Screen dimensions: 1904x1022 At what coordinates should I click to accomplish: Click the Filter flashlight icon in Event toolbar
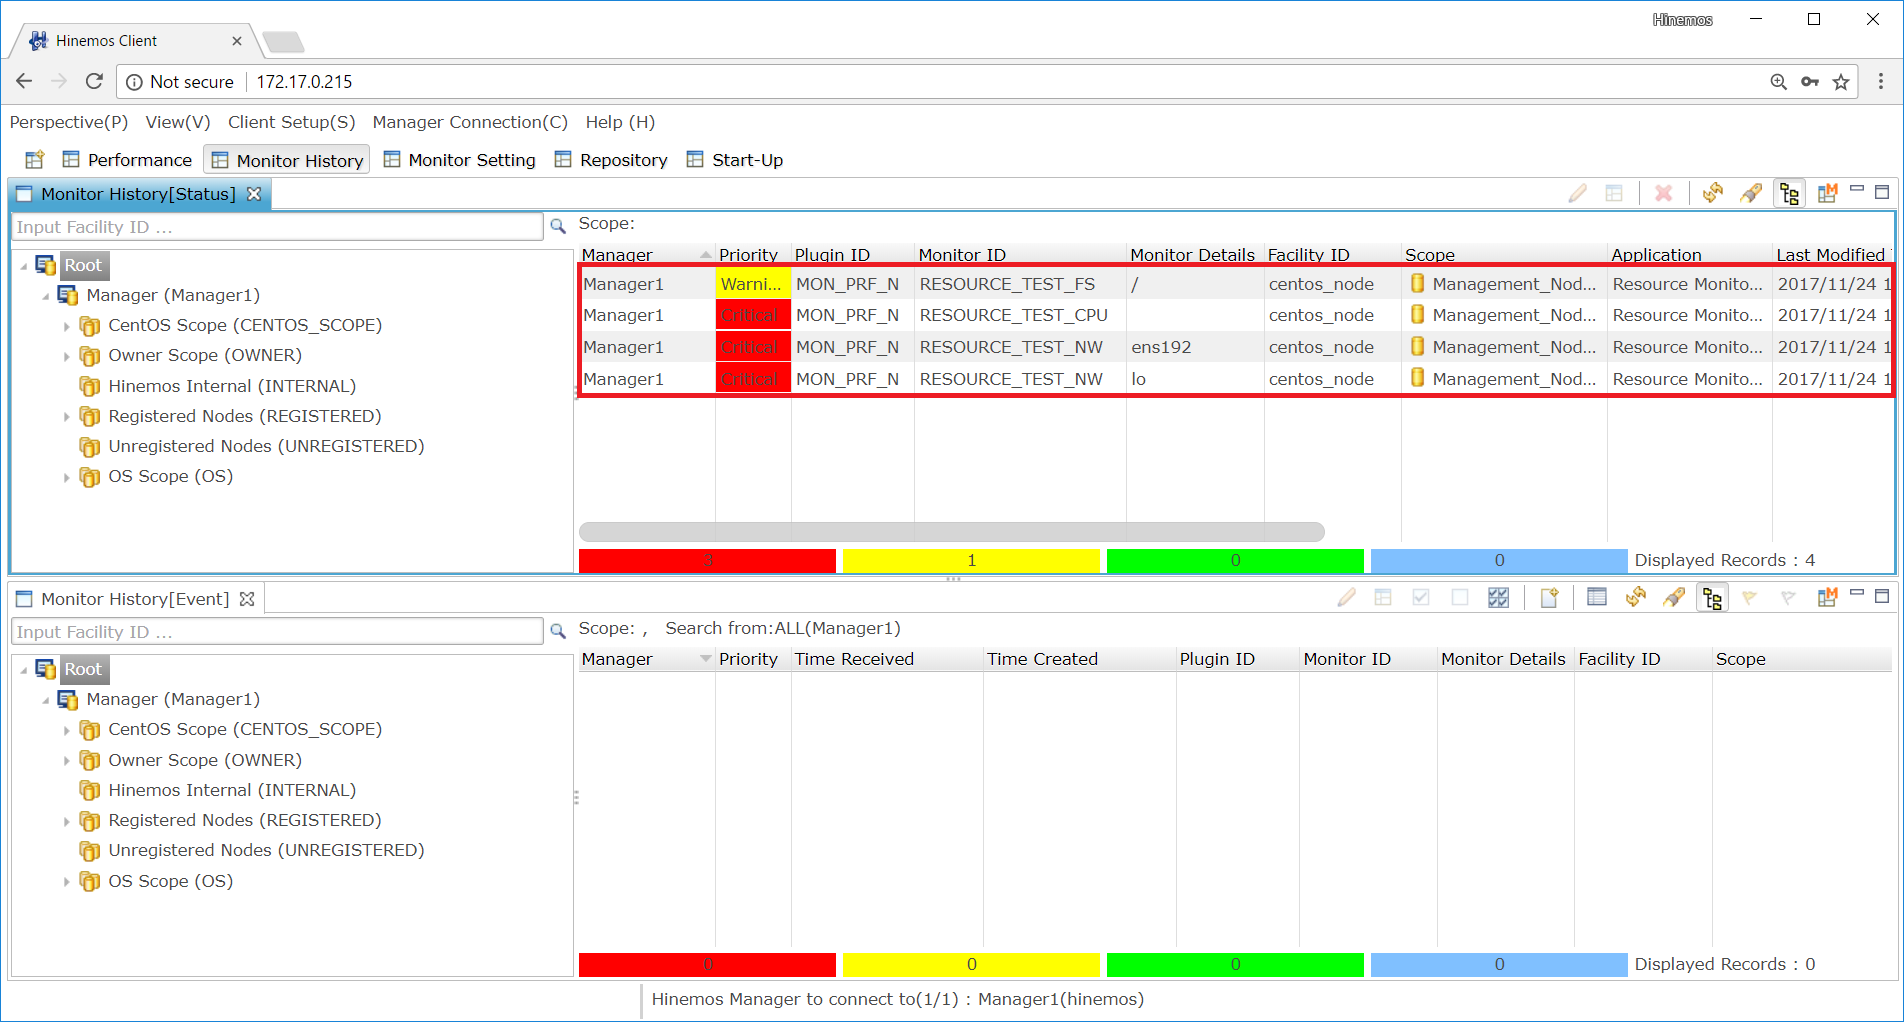(1674, 598)
